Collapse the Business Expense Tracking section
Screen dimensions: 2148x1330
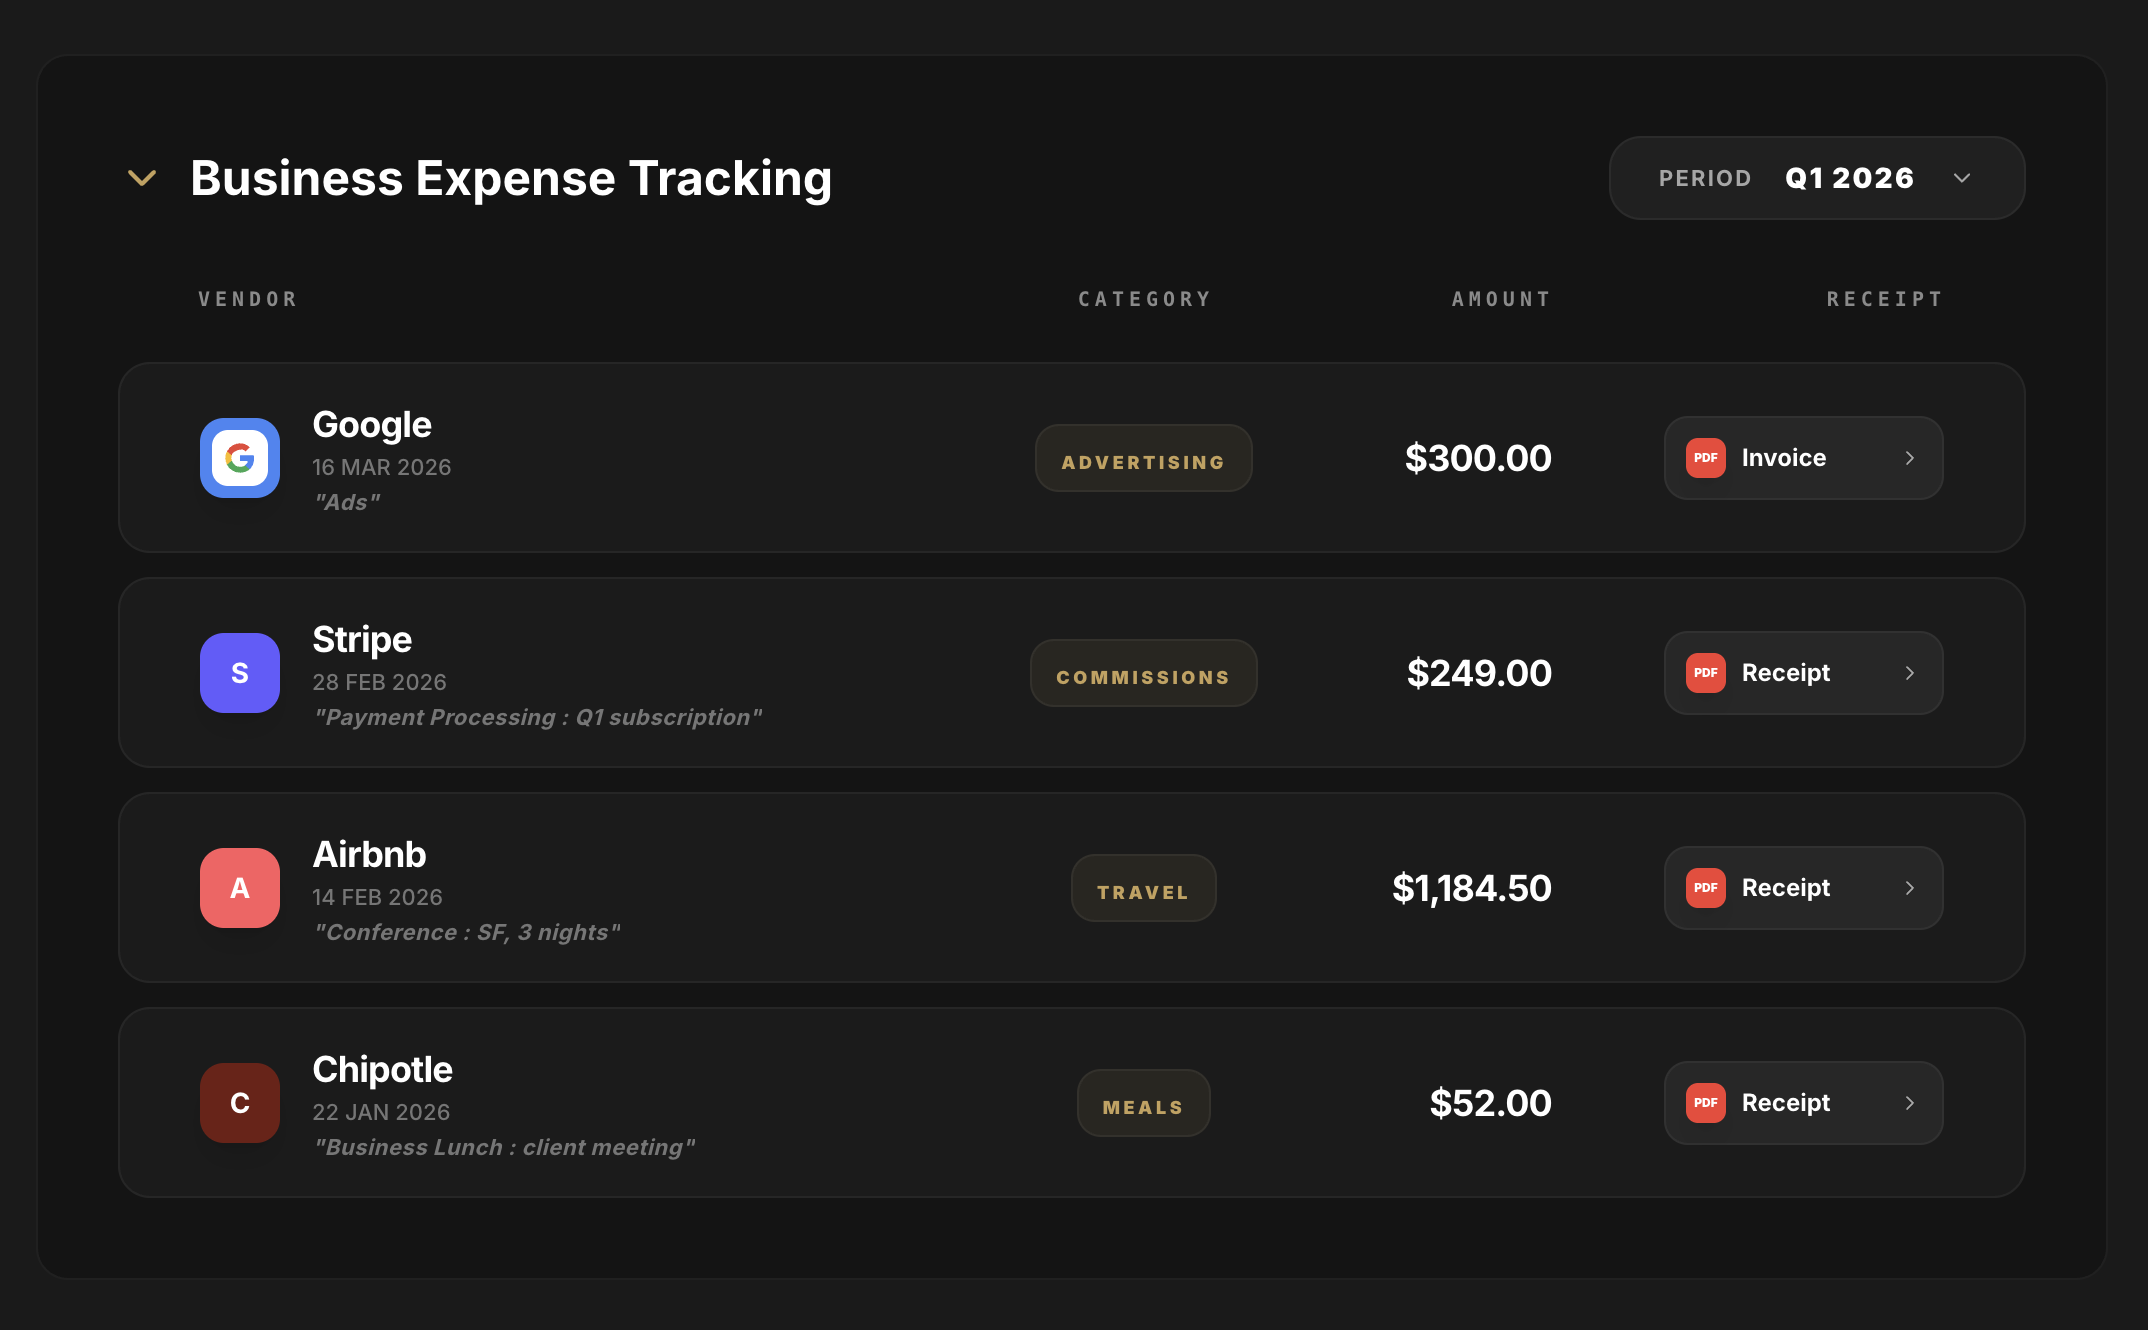pos(142,178)
